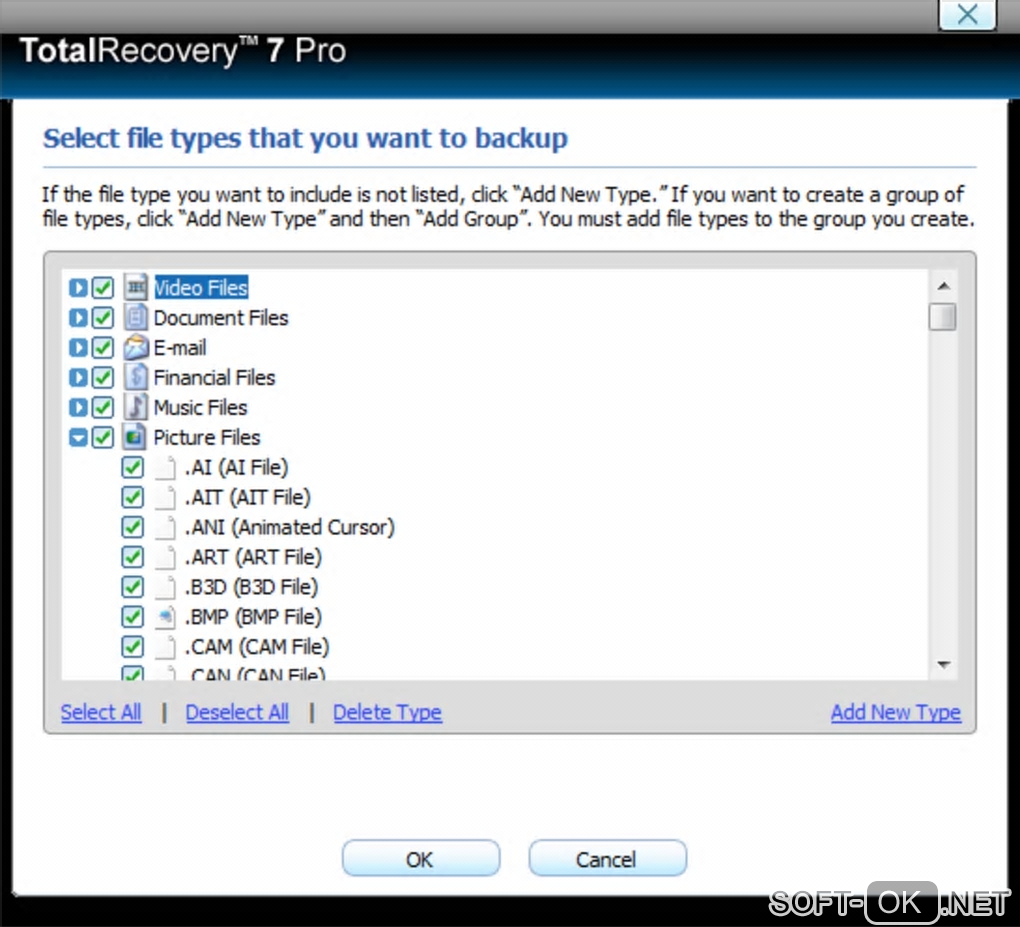Click the scrollbar up arrow
The height and width of the screenshot is (927, 1020).
[x=943, y=286]
